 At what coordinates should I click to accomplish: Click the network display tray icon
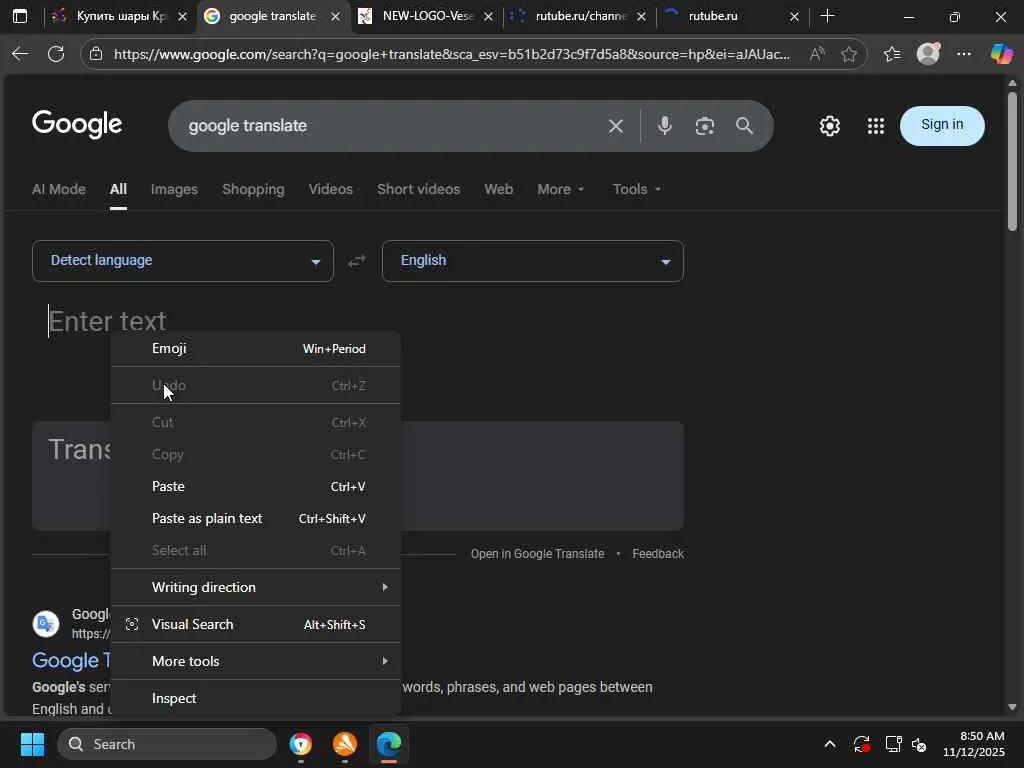click(893, 744)
